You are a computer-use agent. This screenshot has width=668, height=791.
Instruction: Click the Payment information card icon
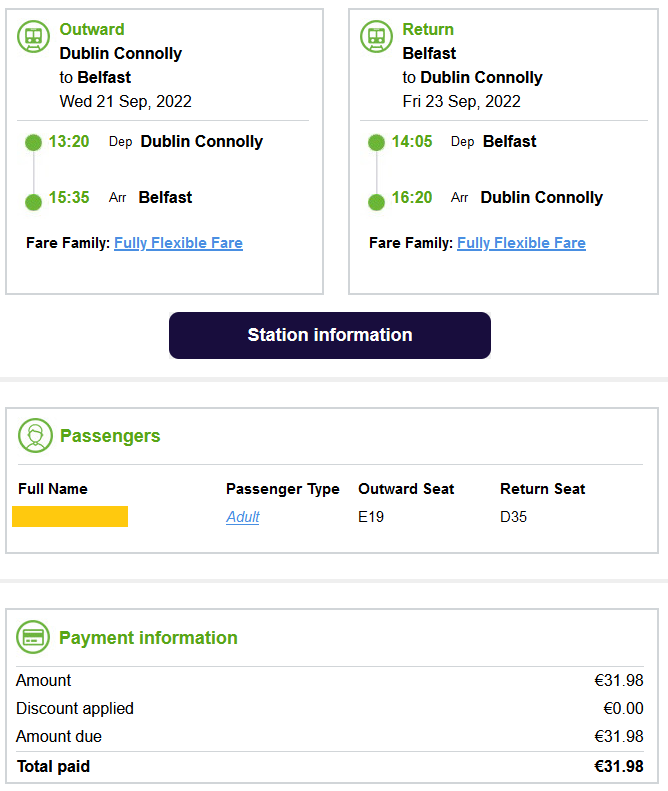pyautogui.click(x=34, y=637)
